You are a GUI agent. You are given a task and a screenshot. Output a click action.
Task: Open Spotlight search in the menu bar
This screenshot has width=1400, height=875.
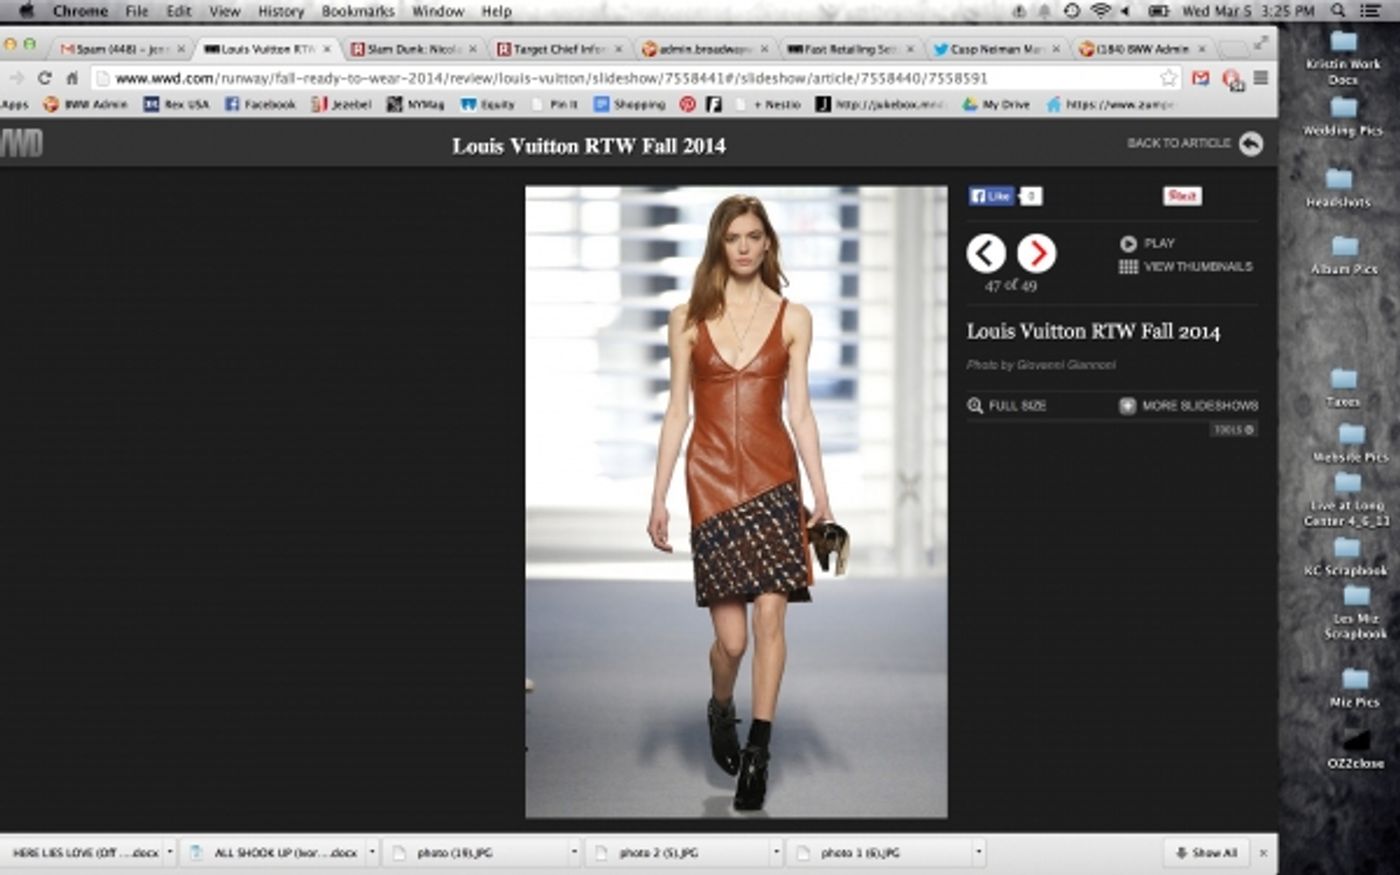pos(1338,11)
